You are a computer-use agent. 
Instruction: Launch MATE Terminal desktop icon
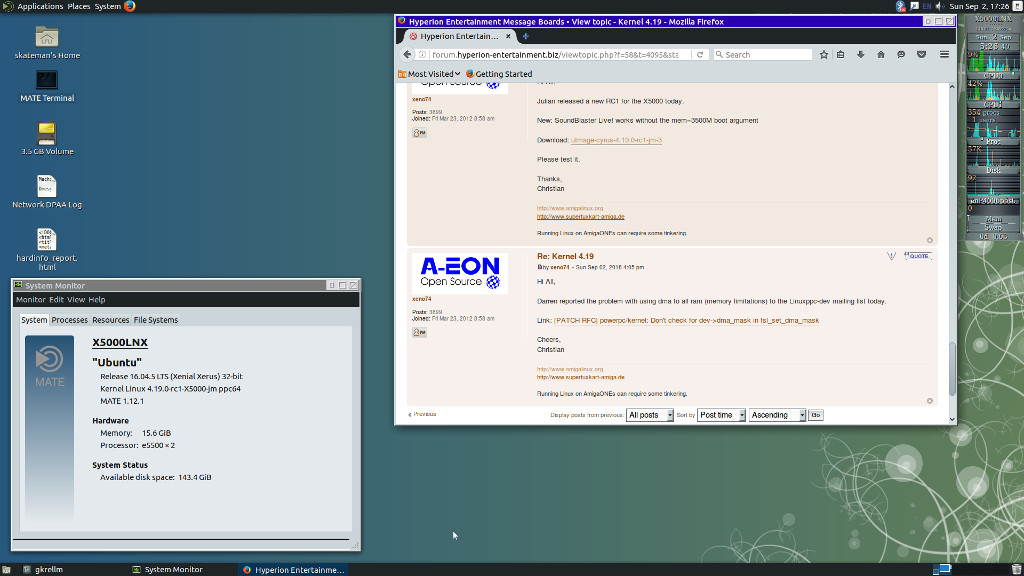pyautogui.click(x=47, y=86)
